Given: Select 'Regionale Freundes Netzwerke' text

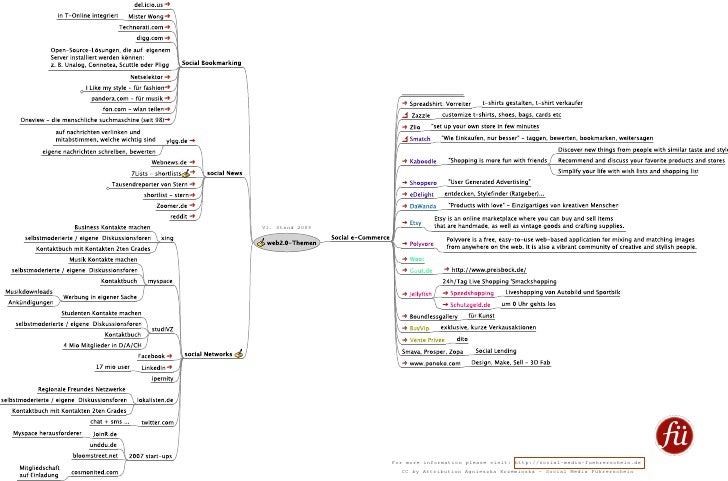Looking at the screenshot, I should click(x=82, y=389).
